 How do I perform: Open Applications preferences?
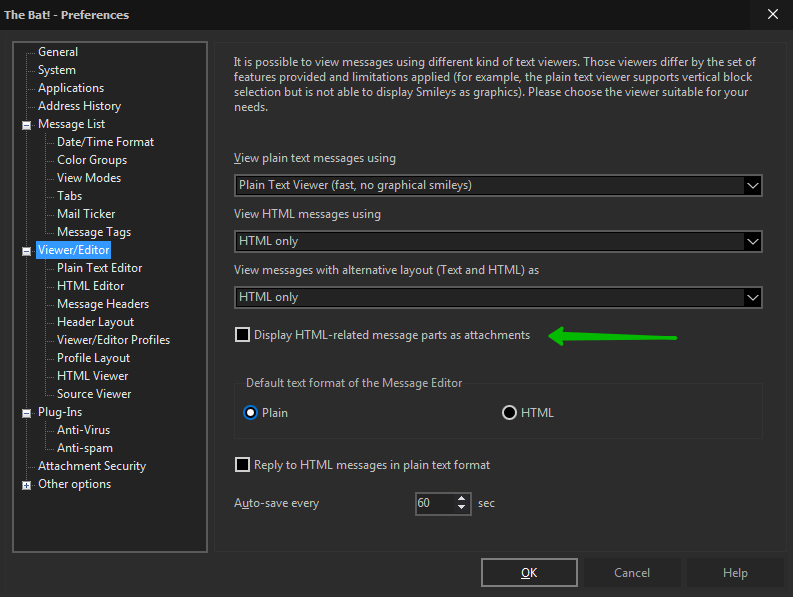pyautogui.click(x=71, y=88)
